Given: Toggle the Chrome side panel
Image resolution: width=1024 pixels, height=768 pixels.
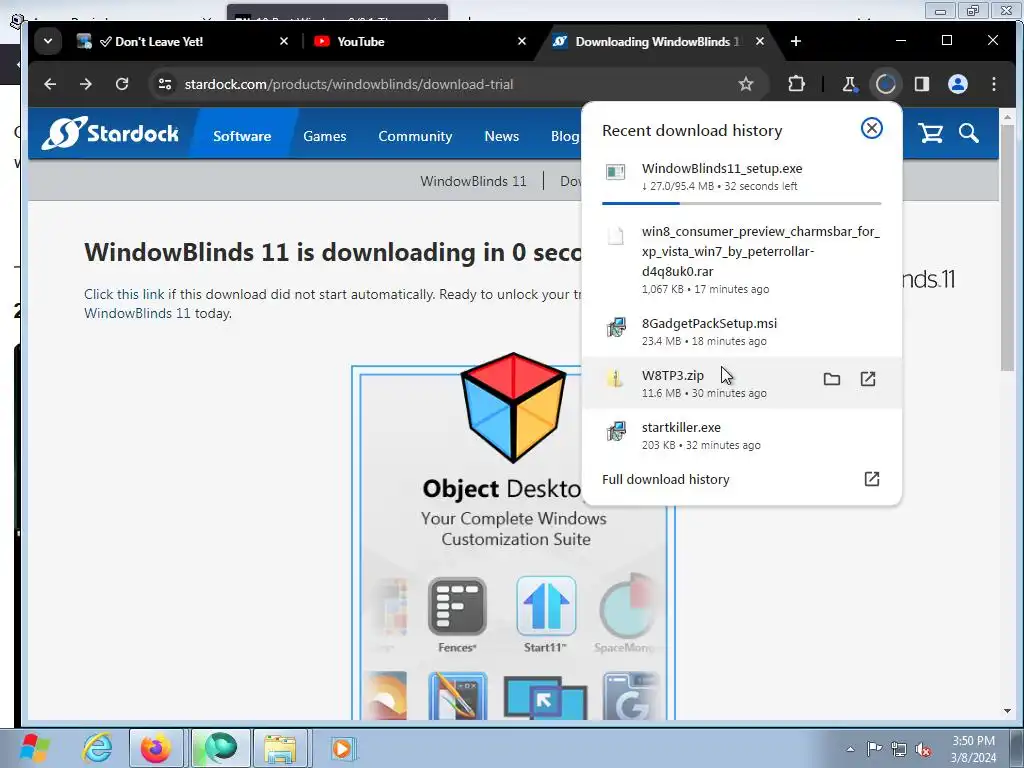Looking at the screenshot, I should 921,84.
